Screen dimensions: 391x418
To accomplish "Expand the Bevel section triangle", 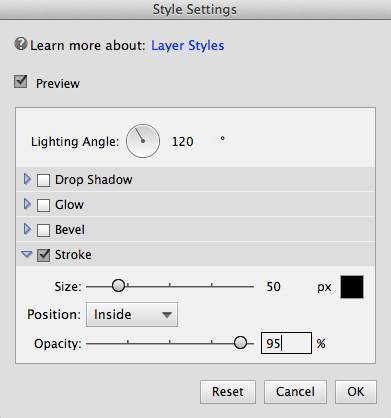I will click(x=27, y=229).
